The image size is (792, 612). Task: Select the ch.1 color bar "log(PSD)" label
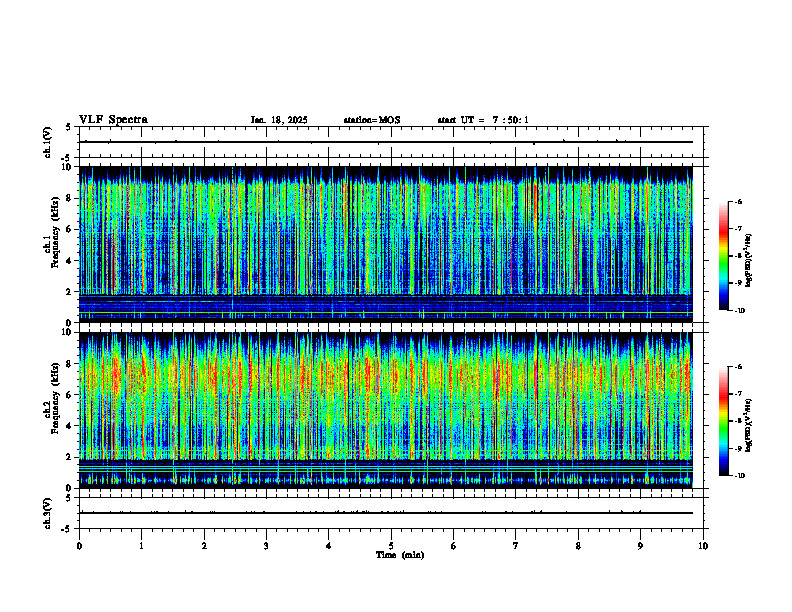coord(749,260)
